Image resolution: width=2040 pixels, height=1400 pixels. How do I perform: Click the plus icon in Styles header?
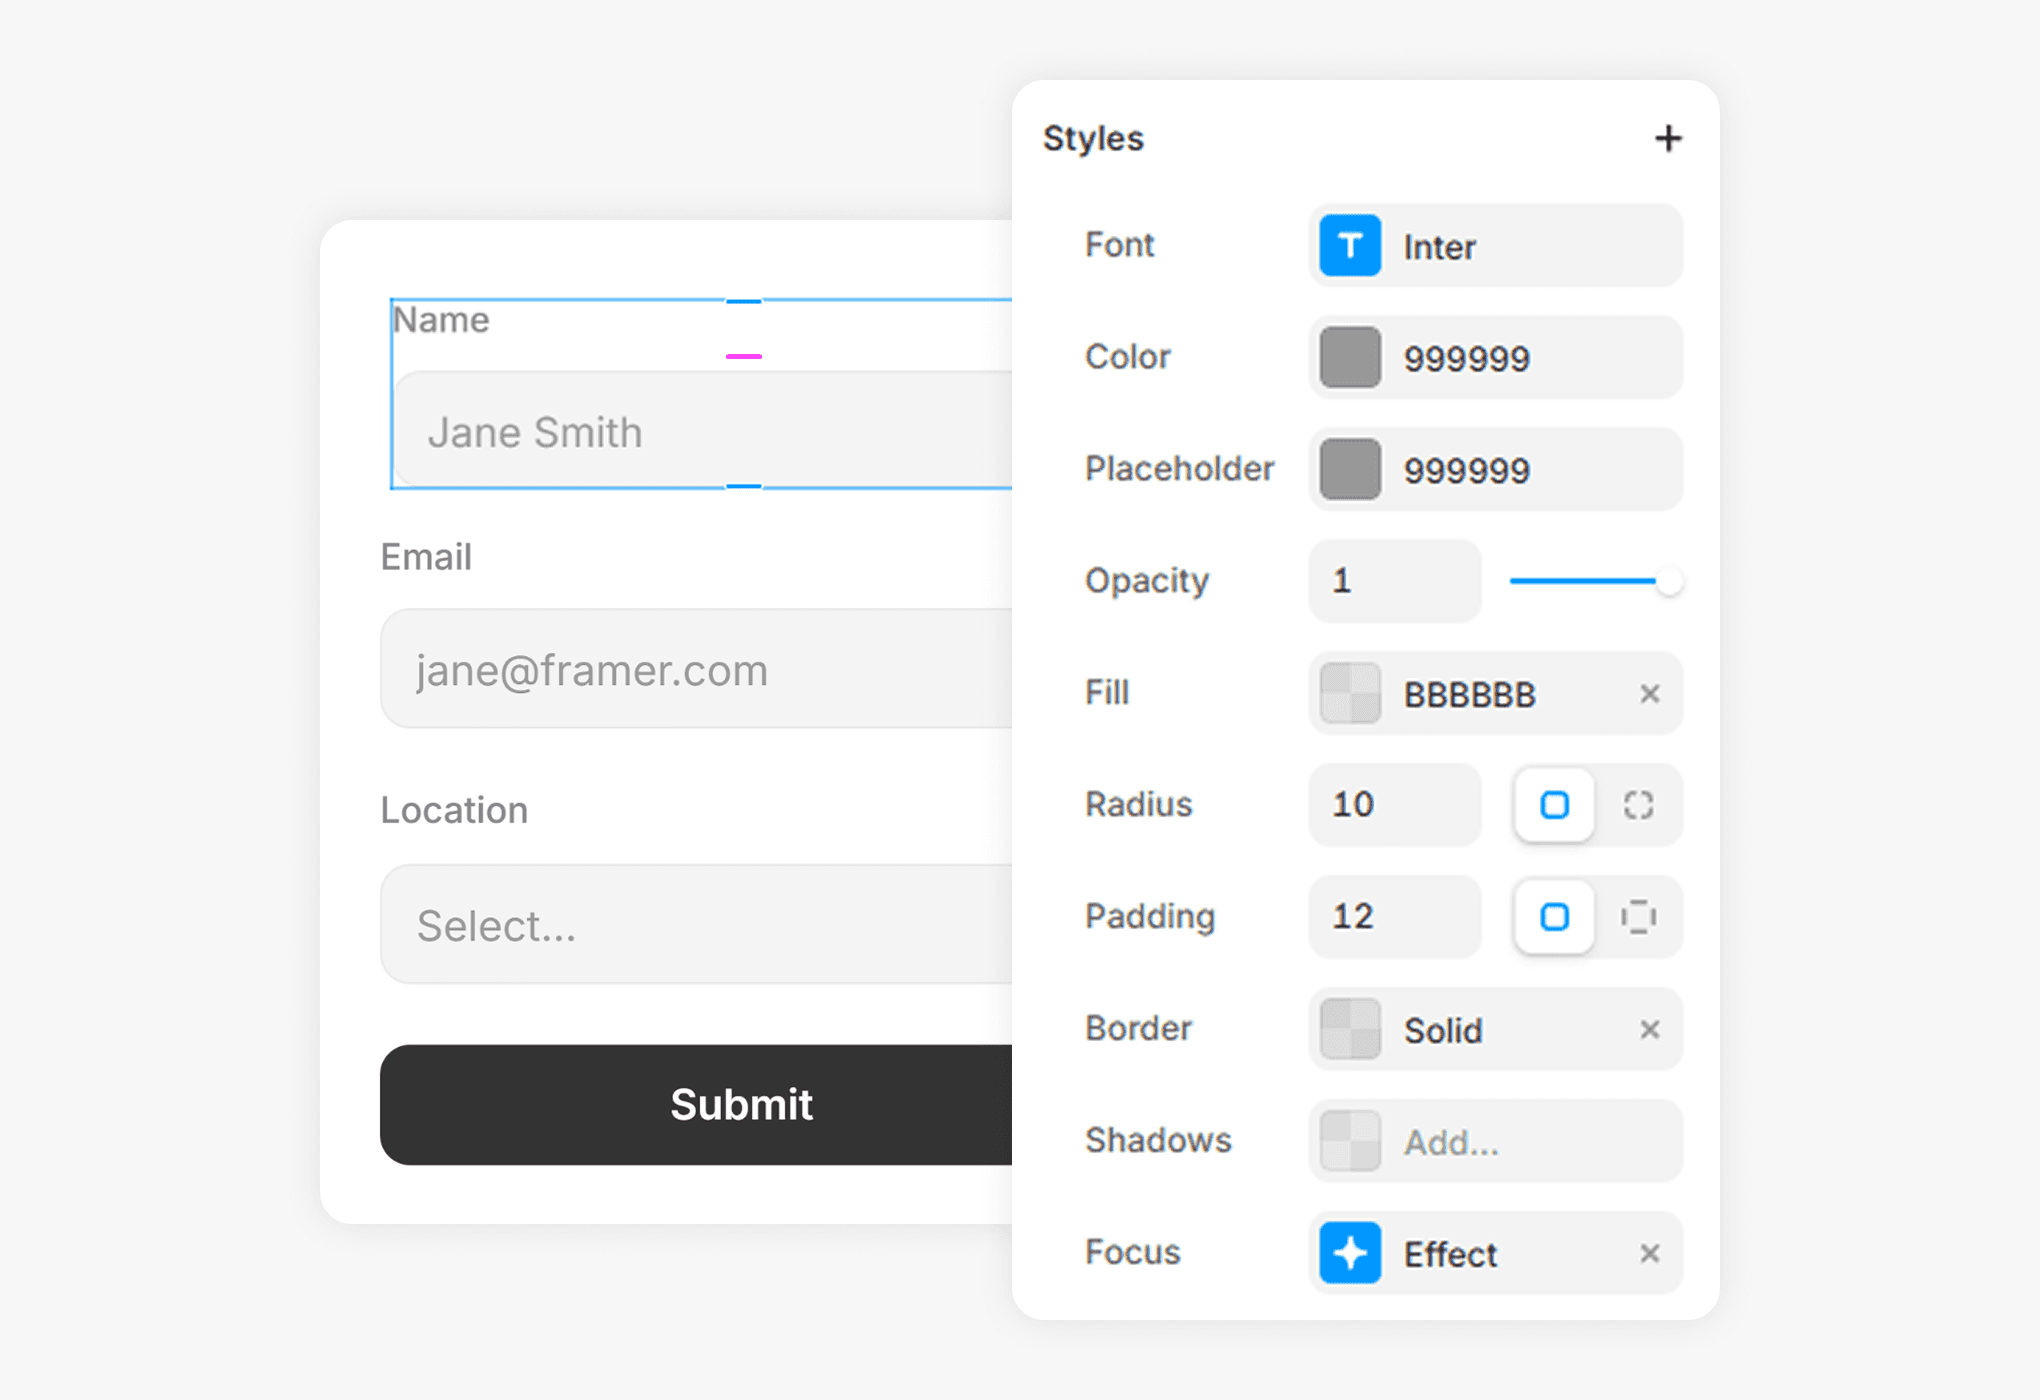[x=1667, y=138]
